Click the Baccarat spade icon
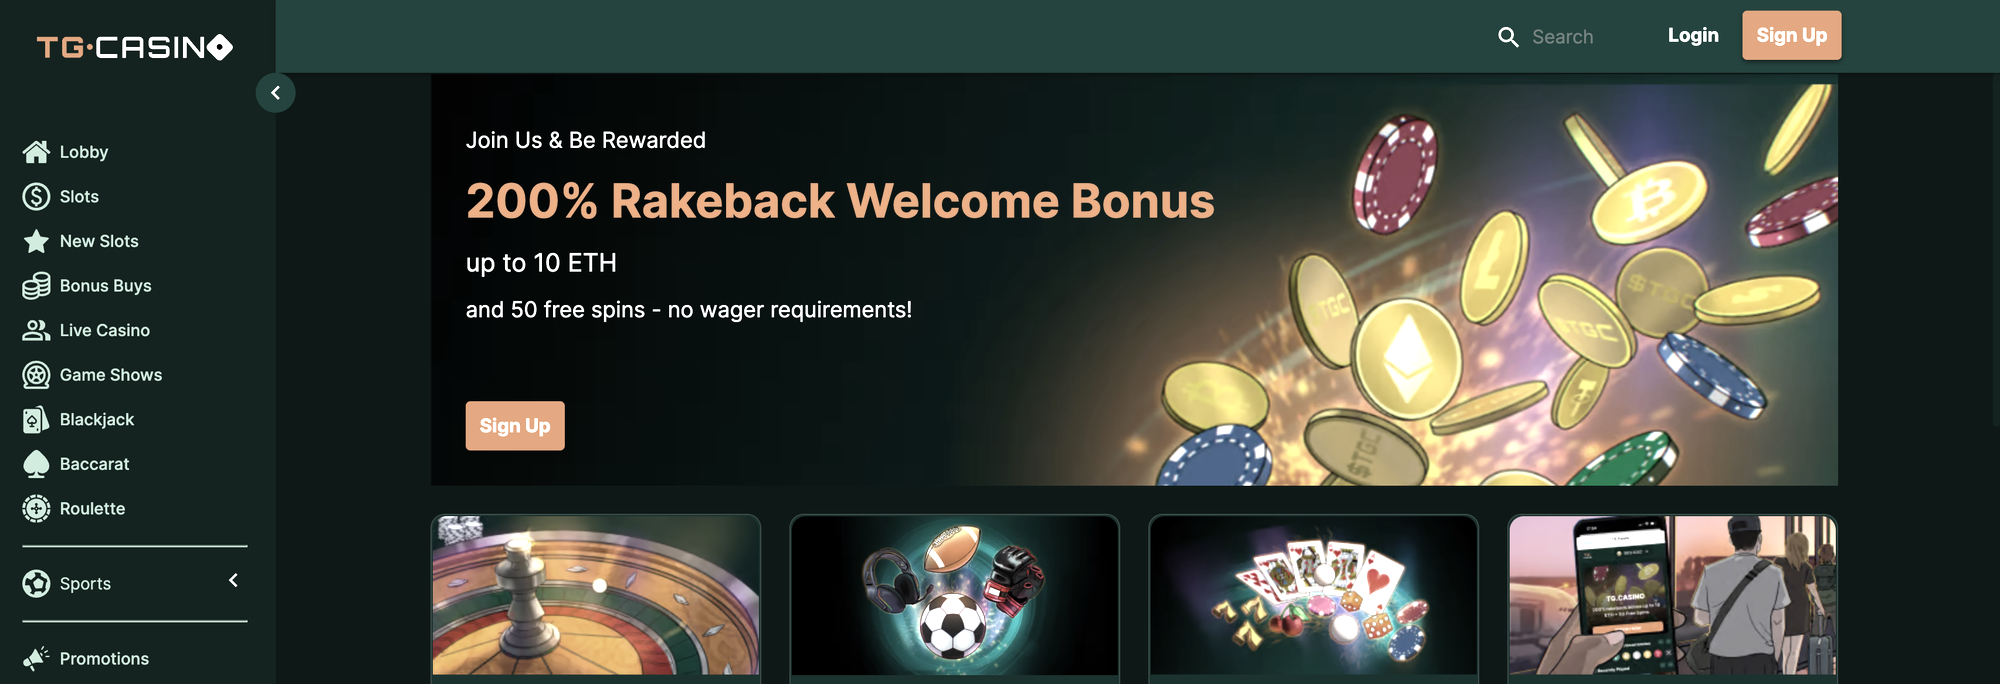This screenshot has width=2000, height=684. pyautogui.click(x=36, y=464)
